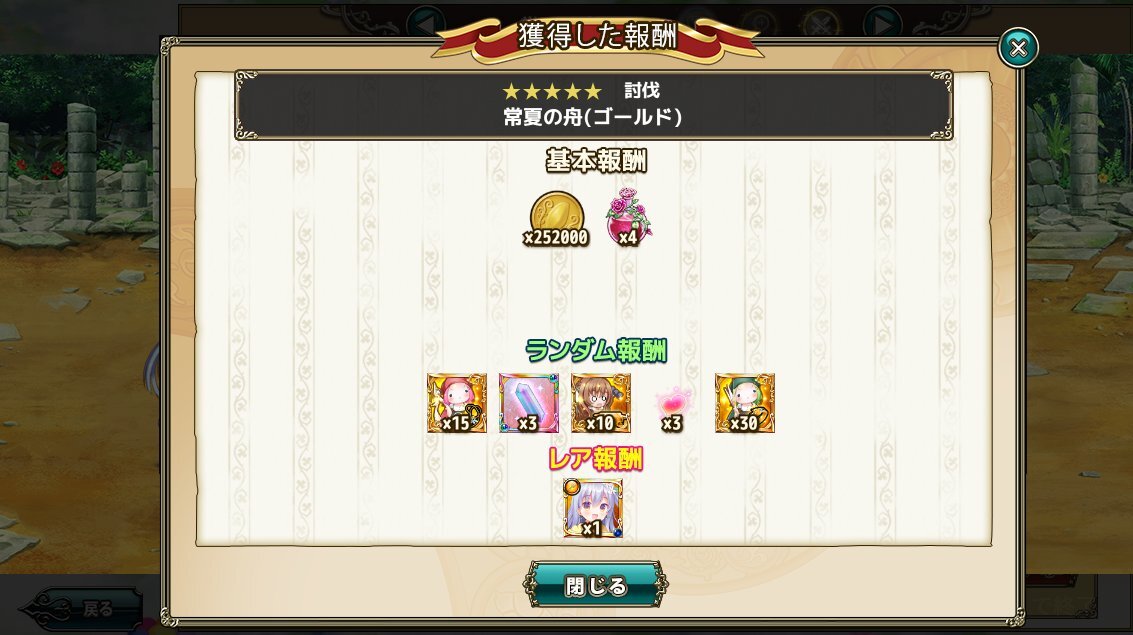Close the rewards dialog with the X

(x=1018, y=48)
